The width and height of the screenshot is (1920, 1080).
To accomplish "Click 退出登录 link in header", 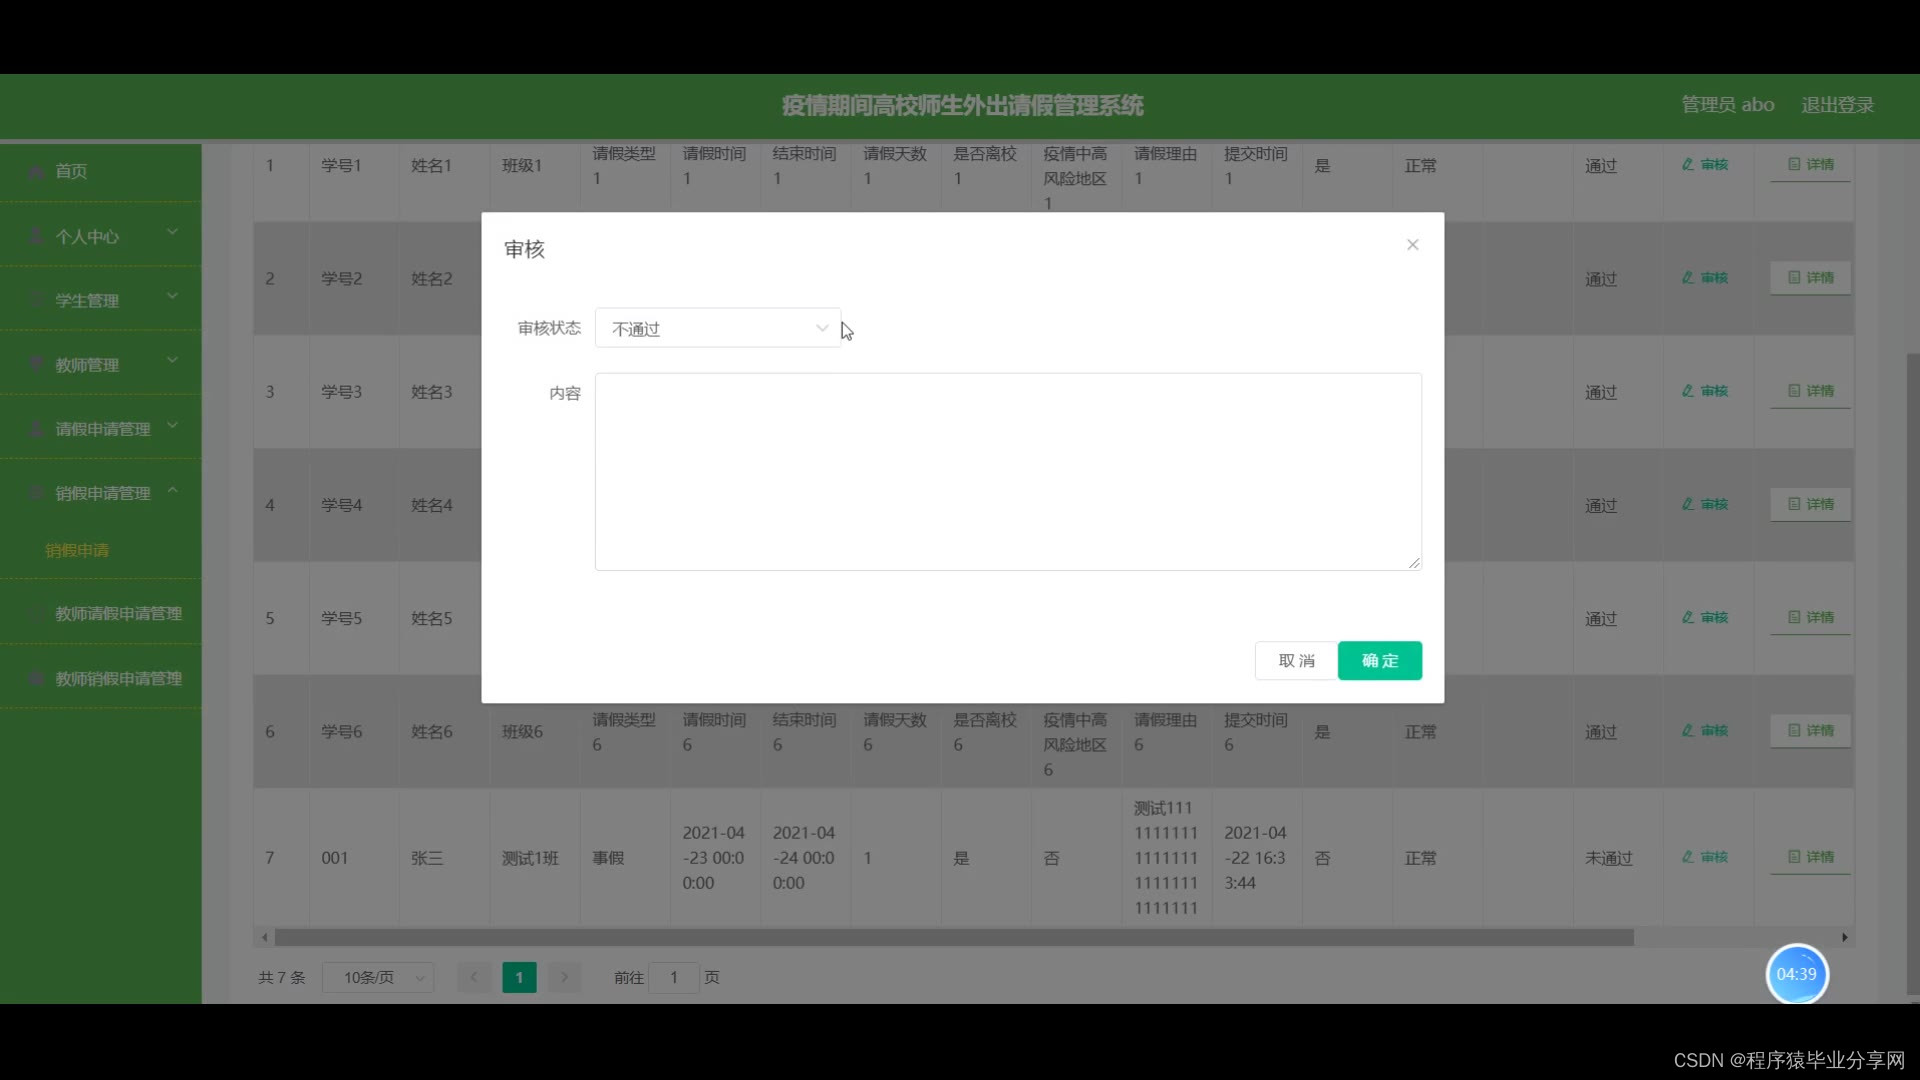I will click(x=1837, y=105).
